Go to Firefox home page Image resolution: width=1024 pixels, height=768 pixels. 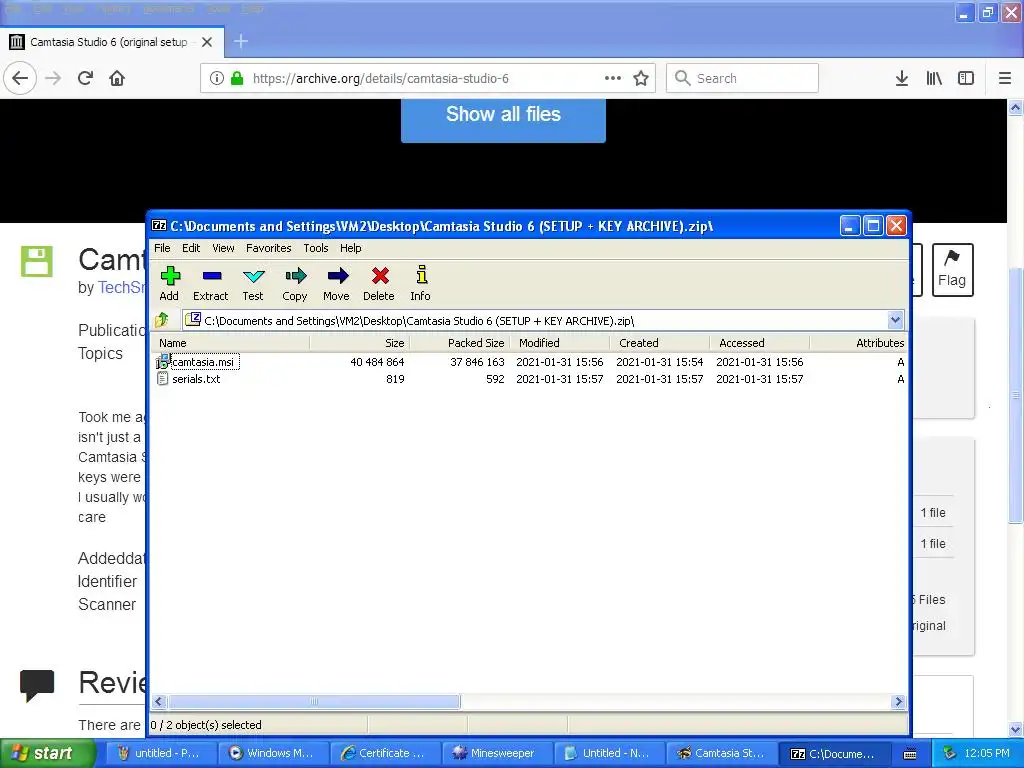click(x=117, y=78)
